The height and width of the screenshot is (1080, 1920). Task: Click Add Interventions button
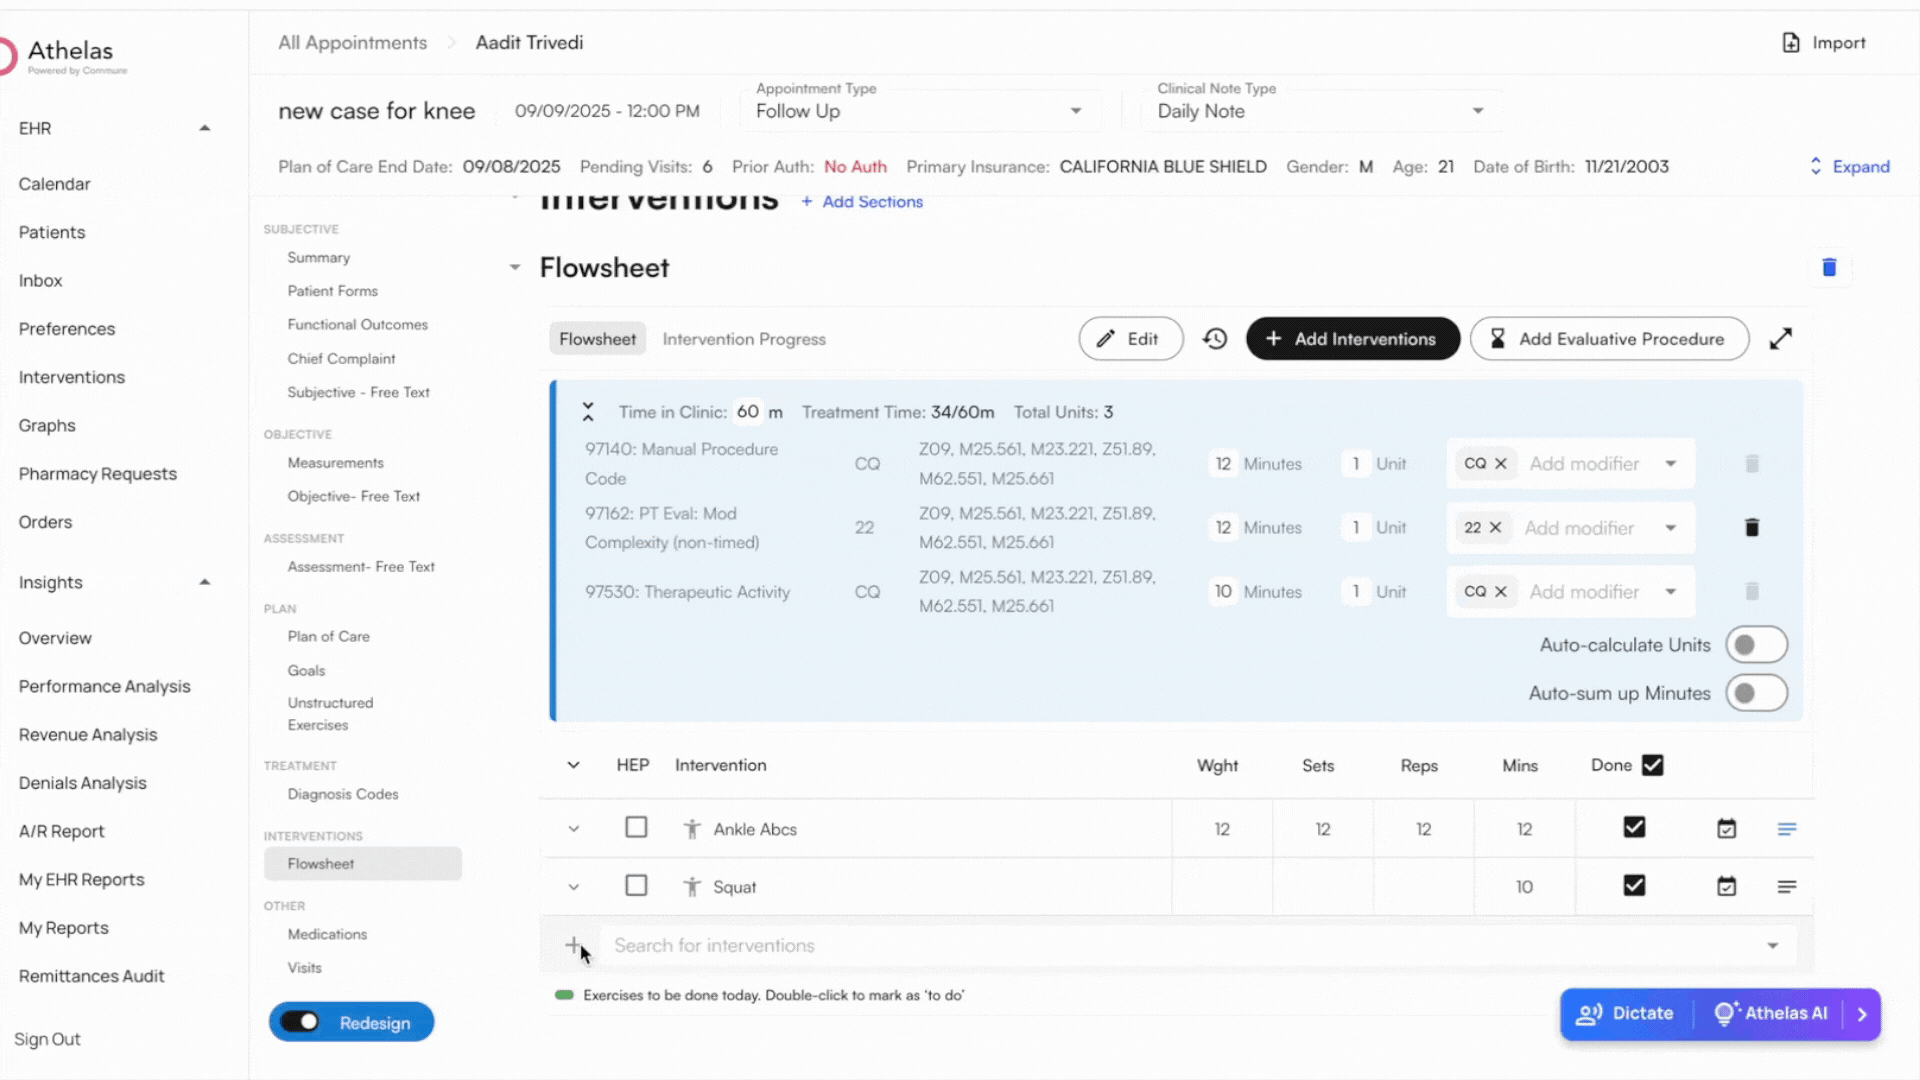point(1352,339)
